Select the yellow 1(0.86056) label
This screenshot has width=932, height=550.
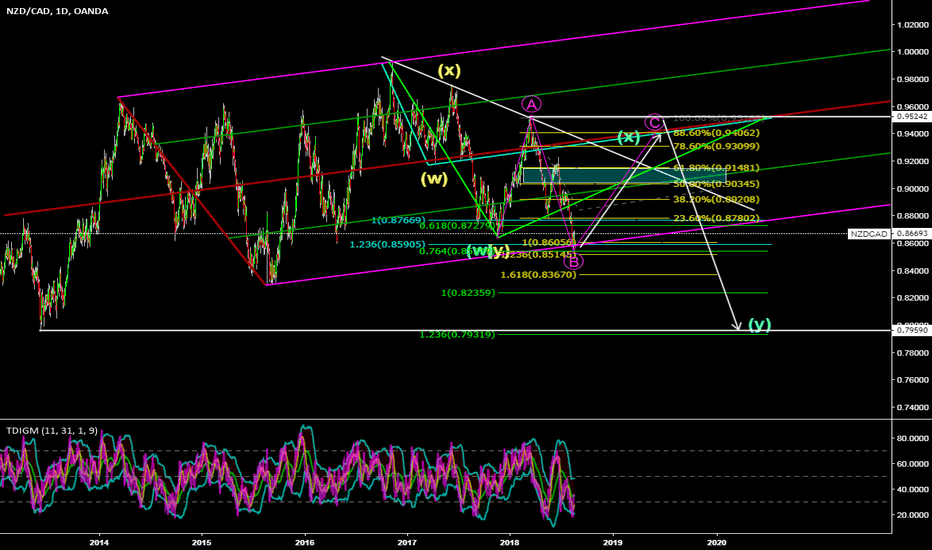[x=549, y=243]
